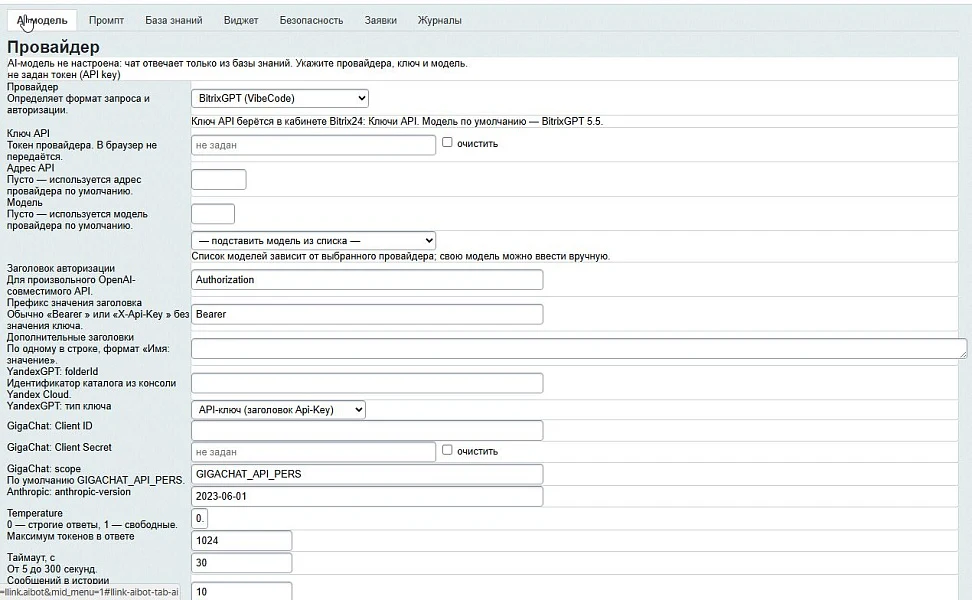The width and height of the screenshot is (972, 600).
Task: Click the 'Для произвольного OpenAI-совместимого API' description
Action: point(71,285)
